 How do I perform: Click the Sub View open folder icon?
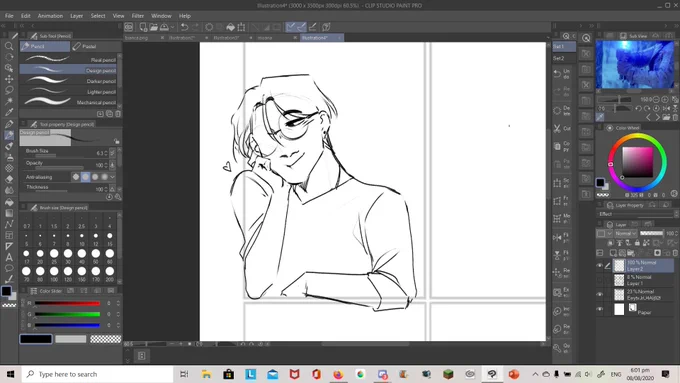pyautogui.click(x=667, y=117)
